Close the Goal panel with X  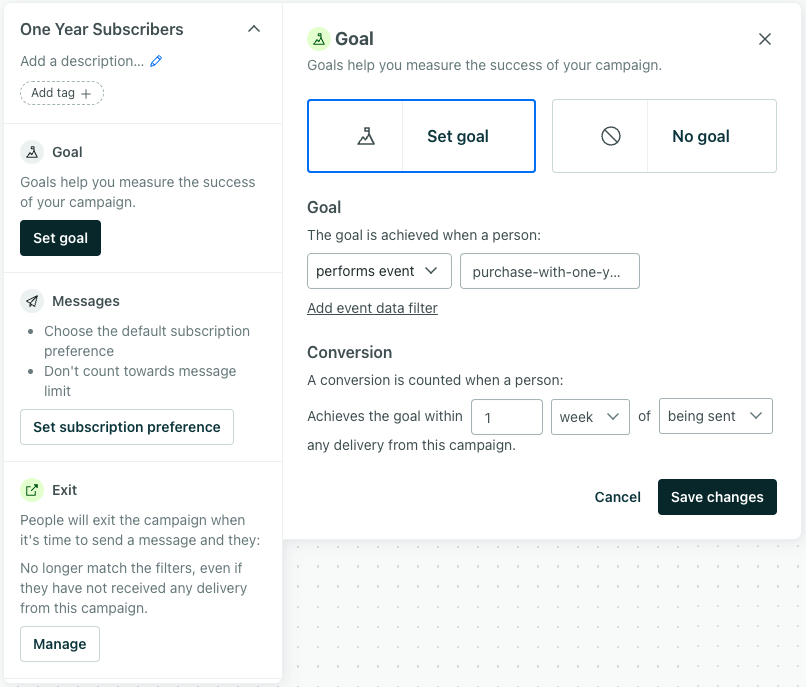click(765, 39)
